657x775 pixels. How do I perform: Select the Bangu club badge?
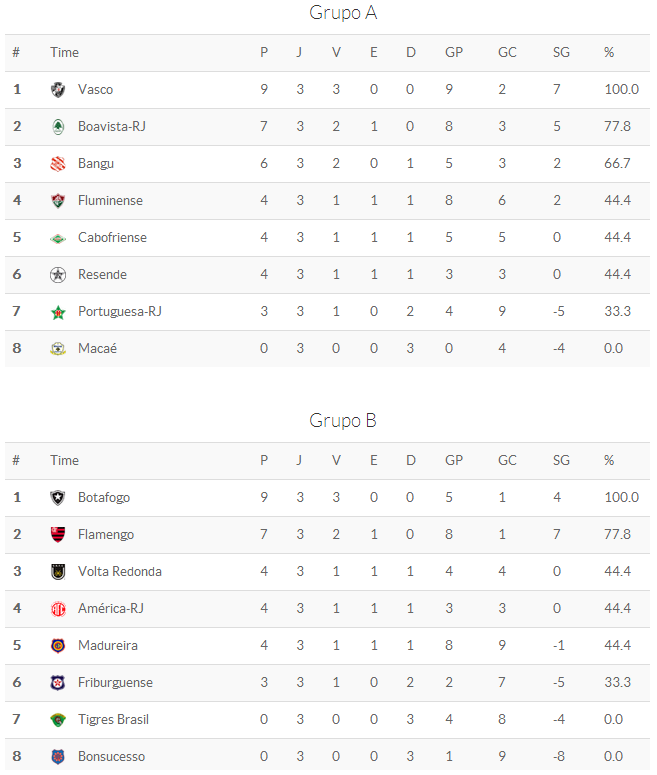click(58, 164)
